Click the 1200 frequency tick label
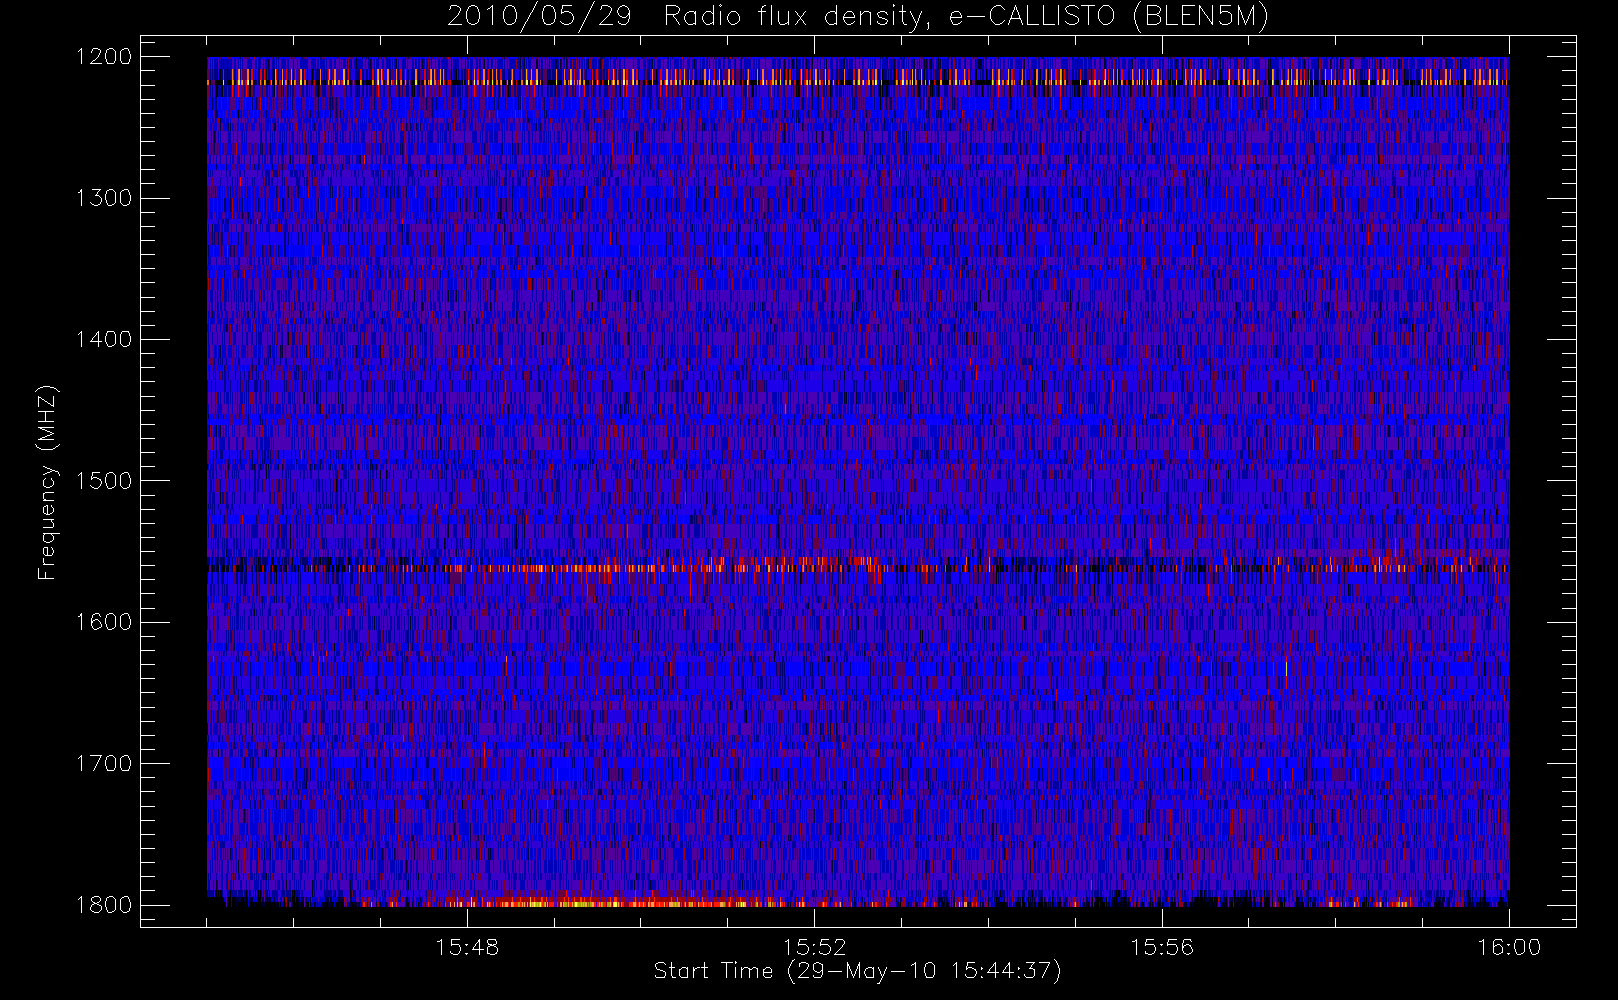The width and height of the screenshot is (1618, 1000). [x=104, y=57]
